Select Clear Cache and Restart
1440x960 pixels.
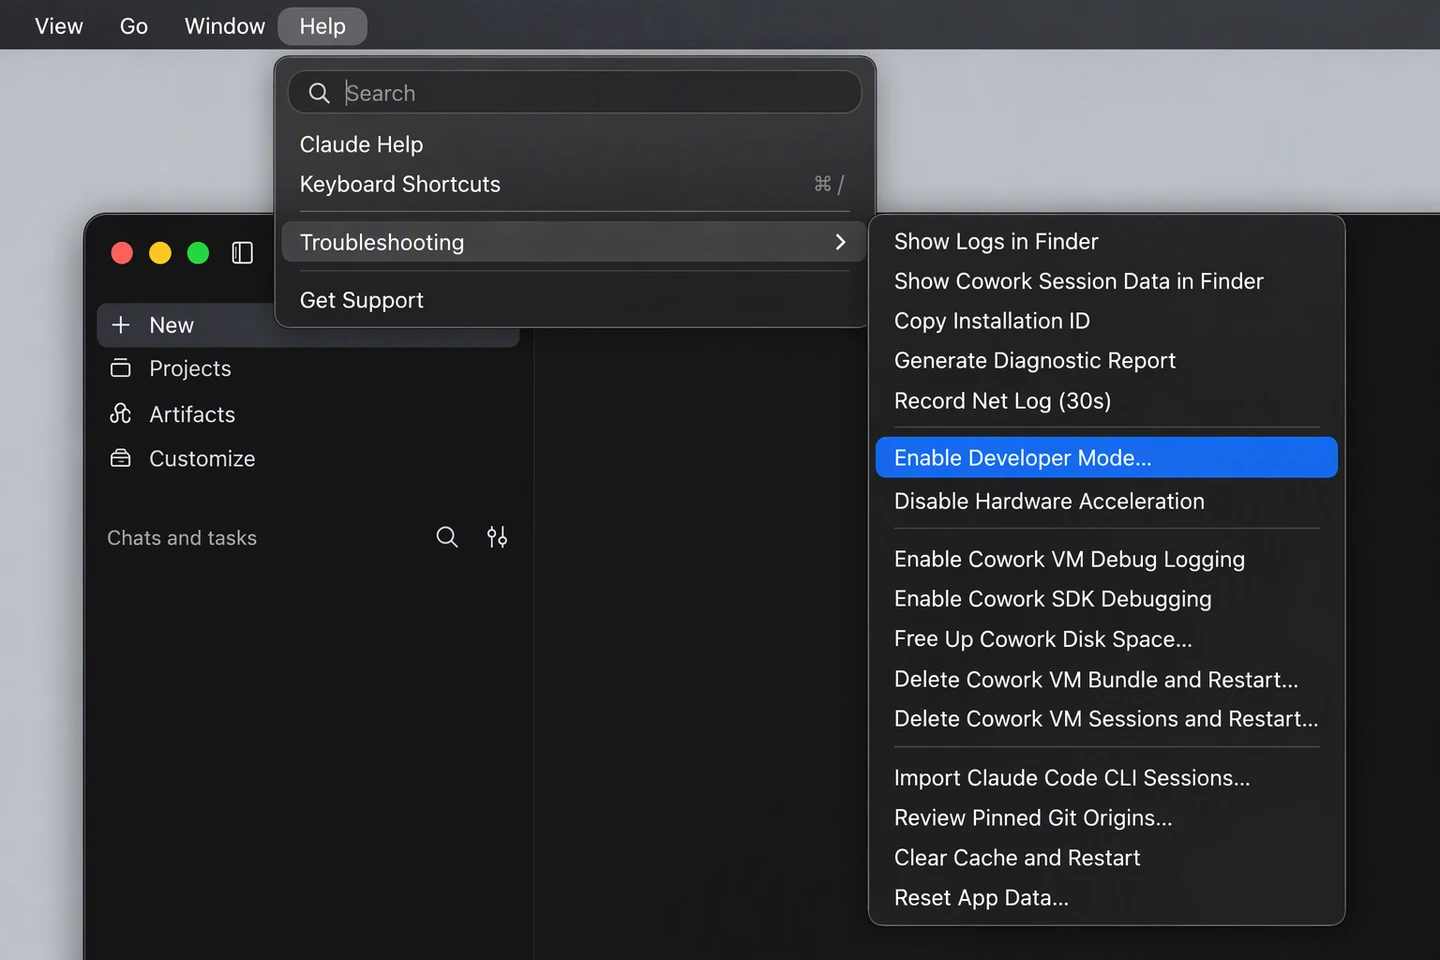[1106, 858]
